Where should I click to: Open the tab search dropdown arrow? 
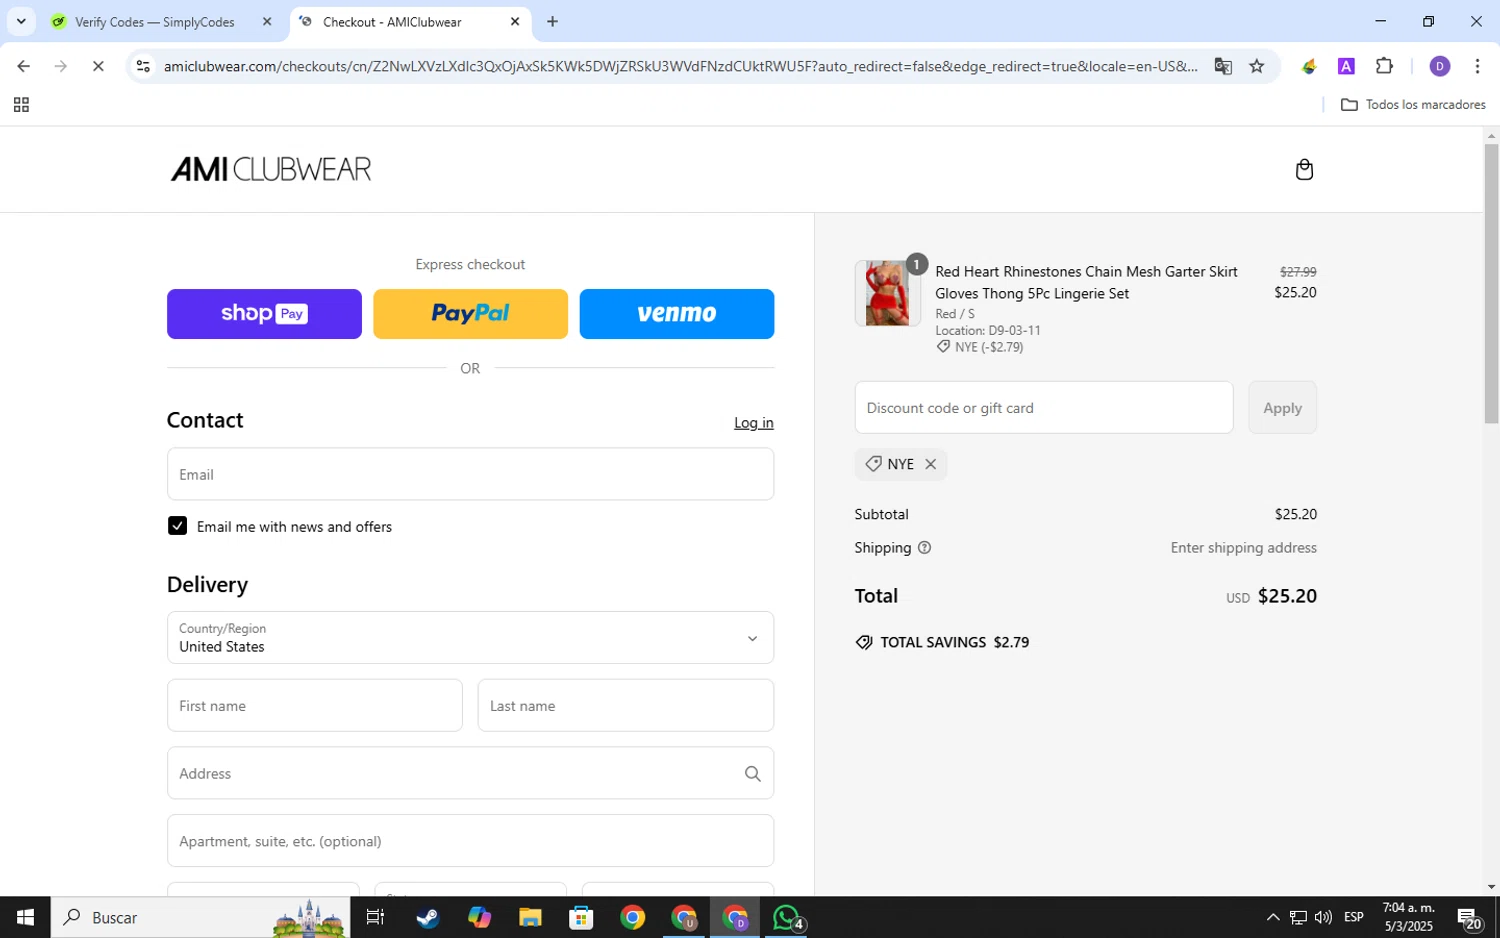(x=21, y=21)
